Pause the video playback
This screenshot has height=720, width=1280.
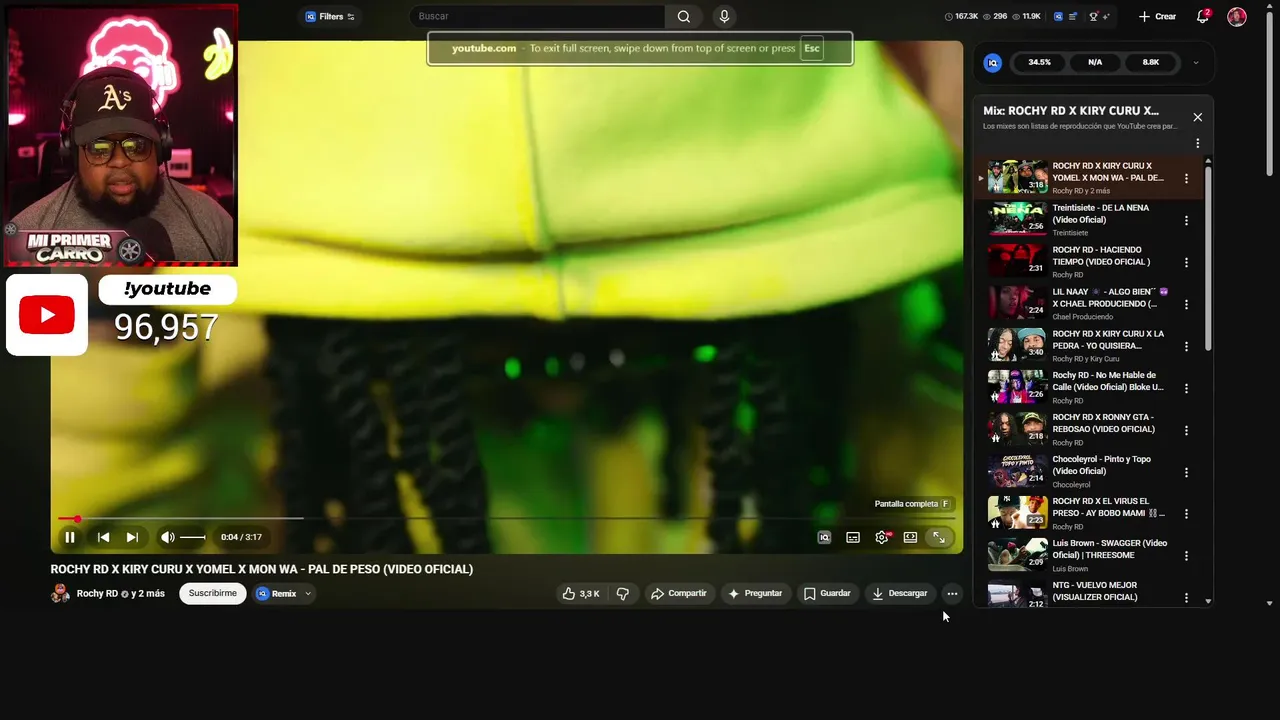coord(70,537)
